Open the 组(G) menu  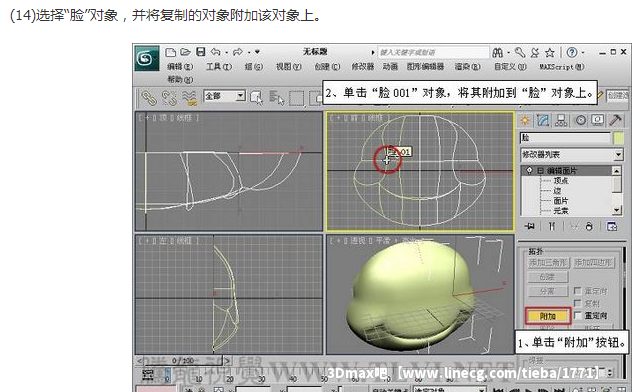[253, 66]
